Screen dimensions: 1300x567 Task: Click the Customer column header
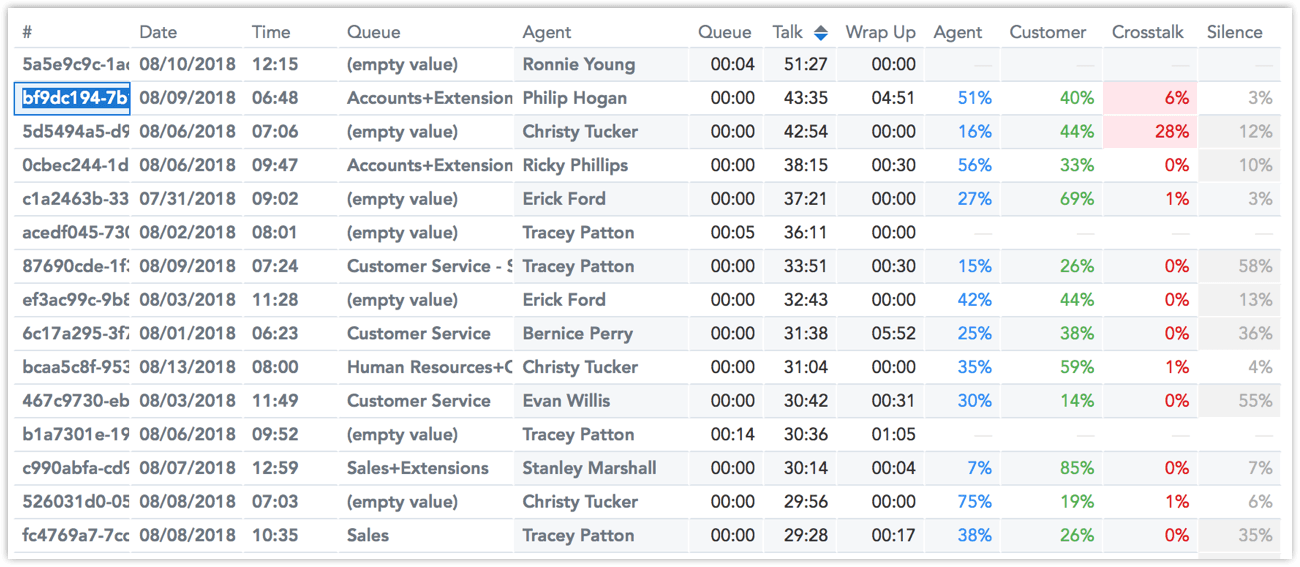click(1047, 32)
